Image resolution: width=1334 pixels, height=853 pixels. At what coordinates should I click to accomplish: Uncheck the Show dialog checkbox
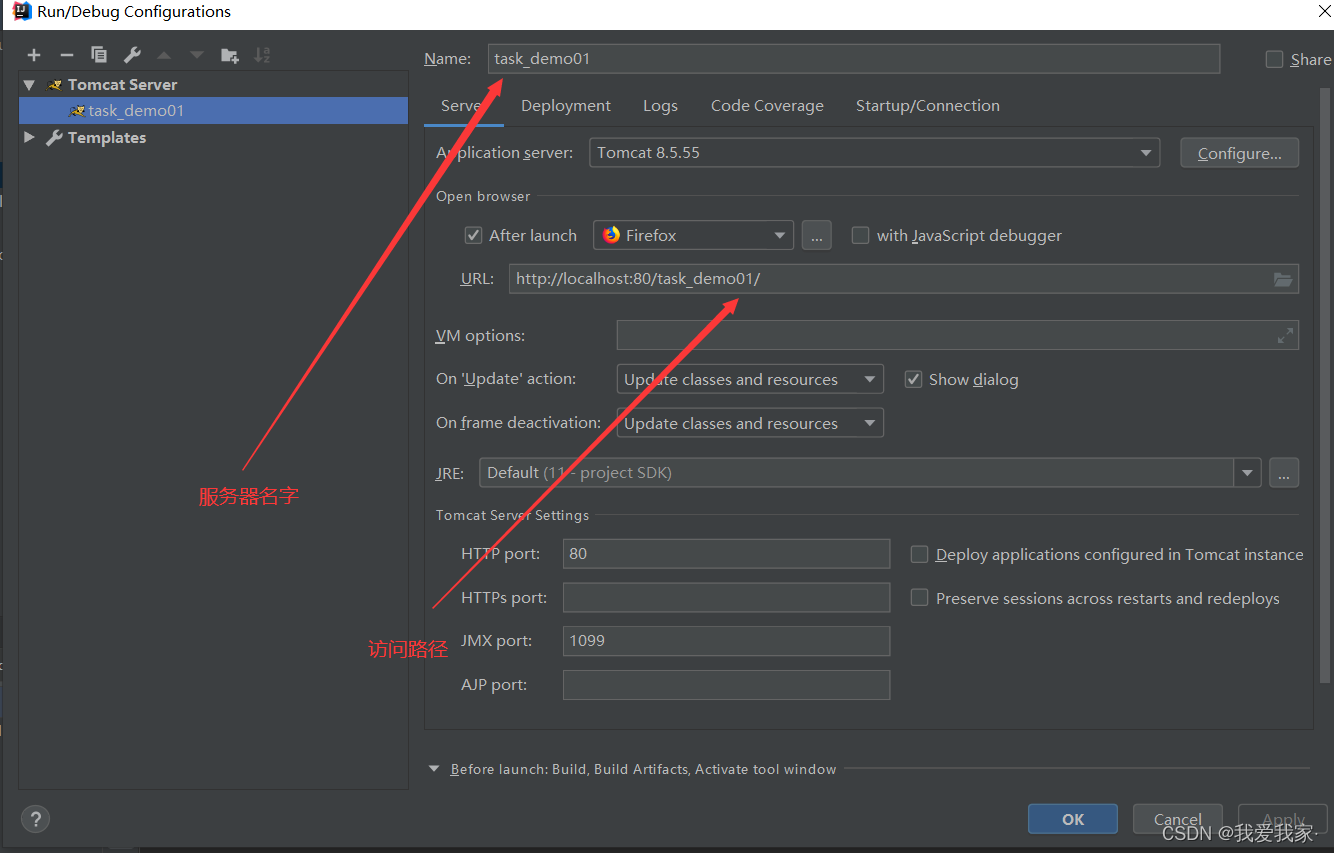click(x=913, y=379)
